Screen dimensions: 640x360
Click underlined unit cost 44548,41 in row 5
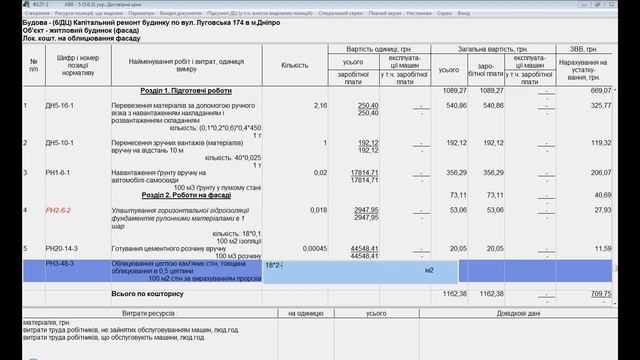(364, 248)
